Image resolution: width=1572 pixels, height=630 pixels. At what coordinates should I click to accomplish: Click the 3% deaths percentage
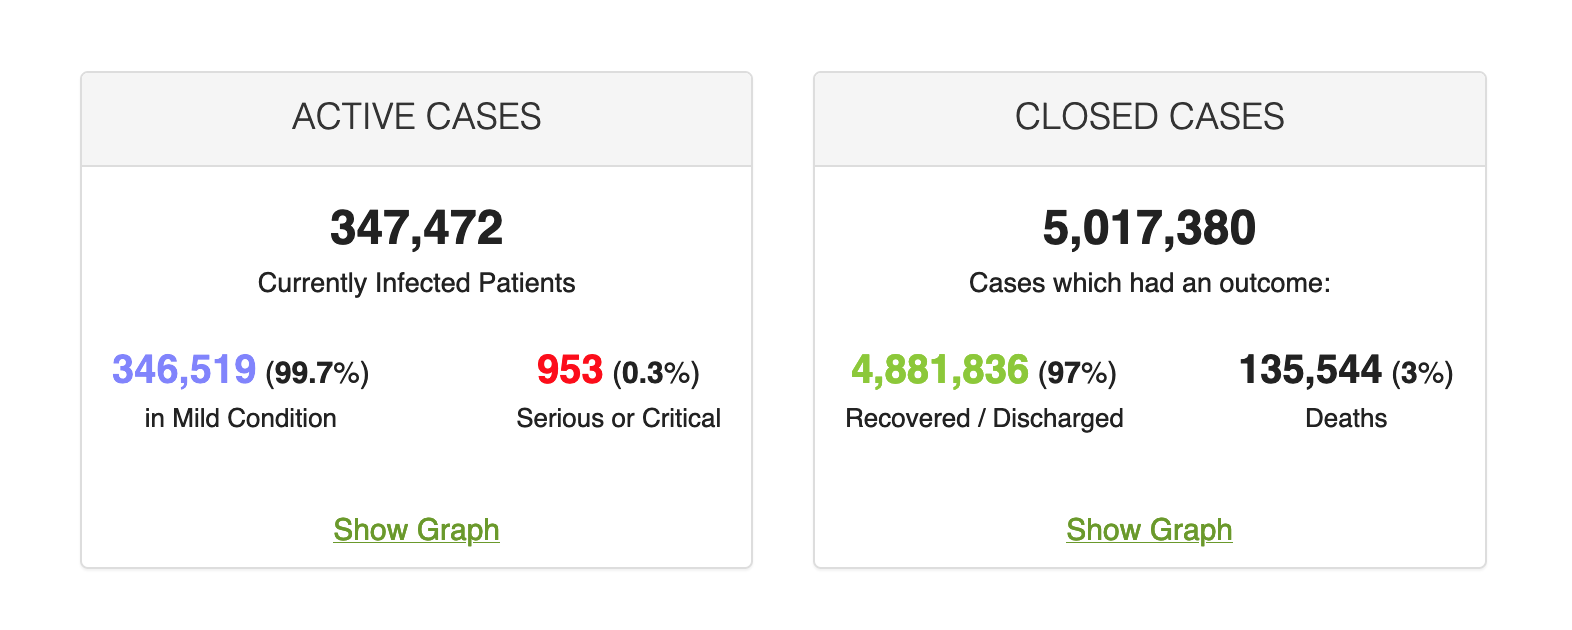click(x=1422, y=373)
